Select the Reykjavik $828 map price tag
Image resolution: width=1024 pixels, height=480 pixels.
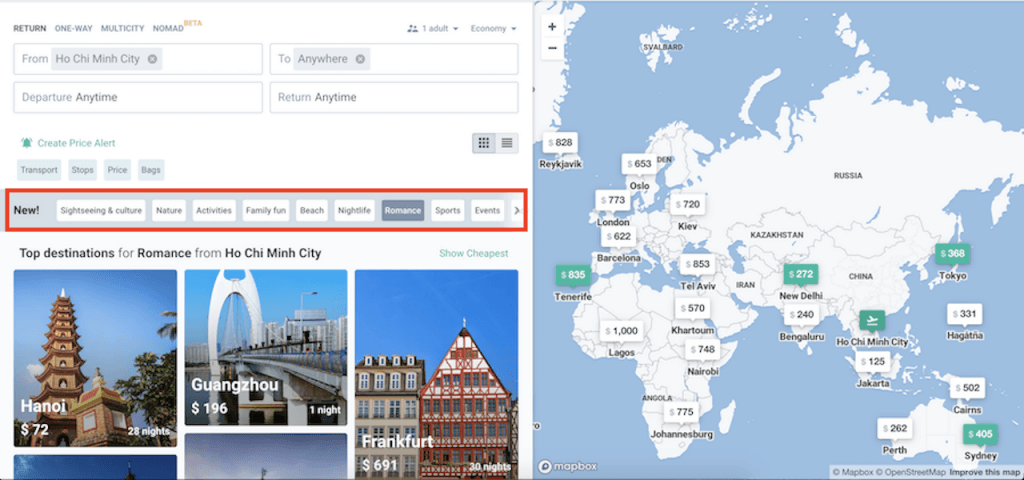click(x=560, y=143)
